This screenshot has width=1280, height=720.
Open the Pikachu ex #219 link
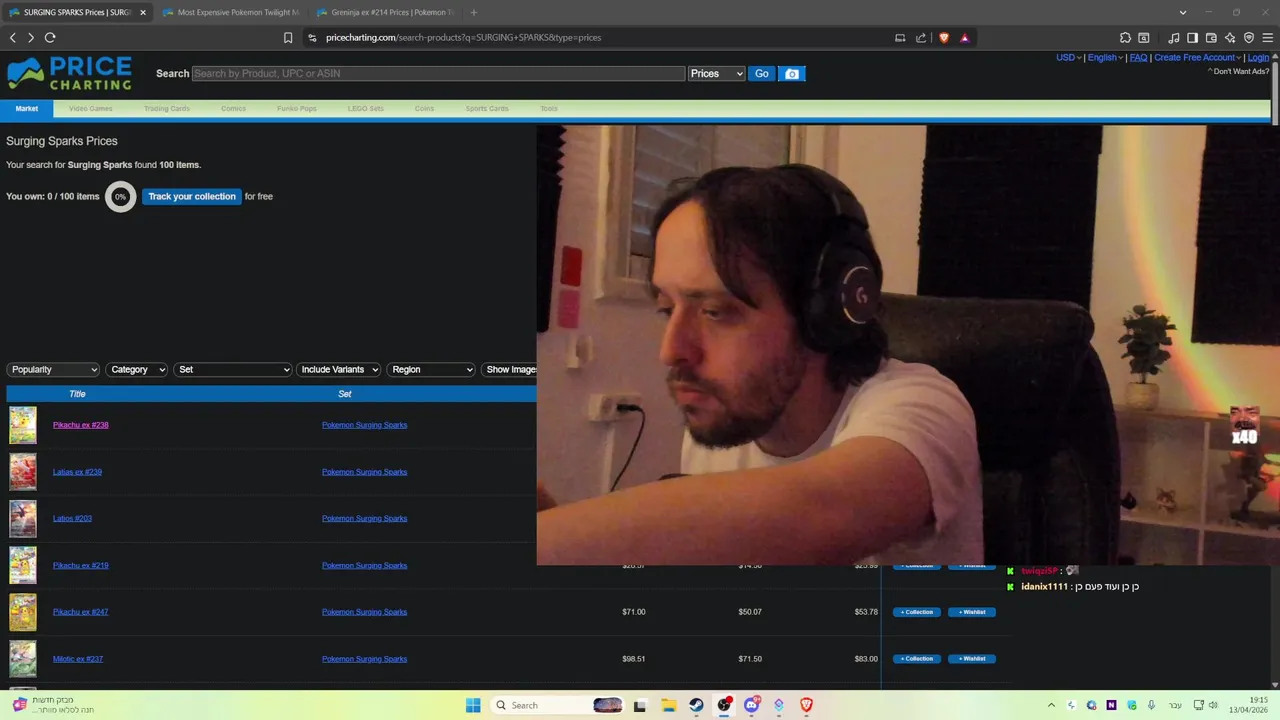(81, 565)
